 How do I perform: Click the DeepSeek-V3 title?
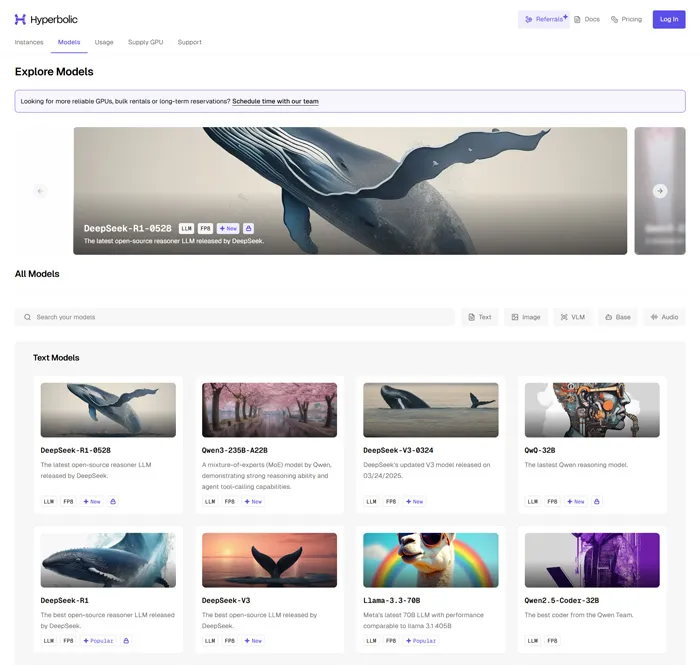click(x=226, y=600)
